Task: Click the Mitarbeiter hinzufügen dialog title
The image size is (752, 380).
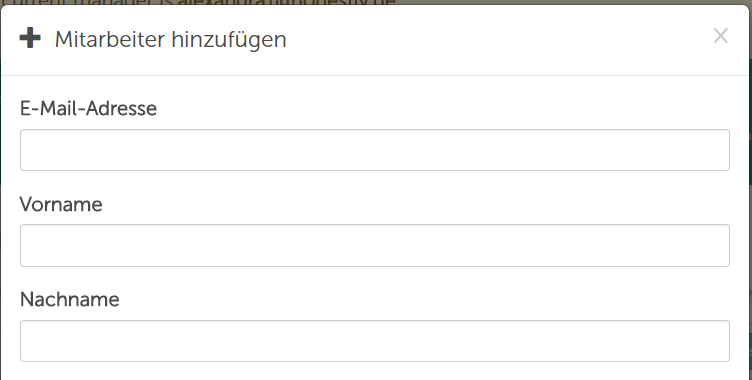Action: click(x=171, y=39)
